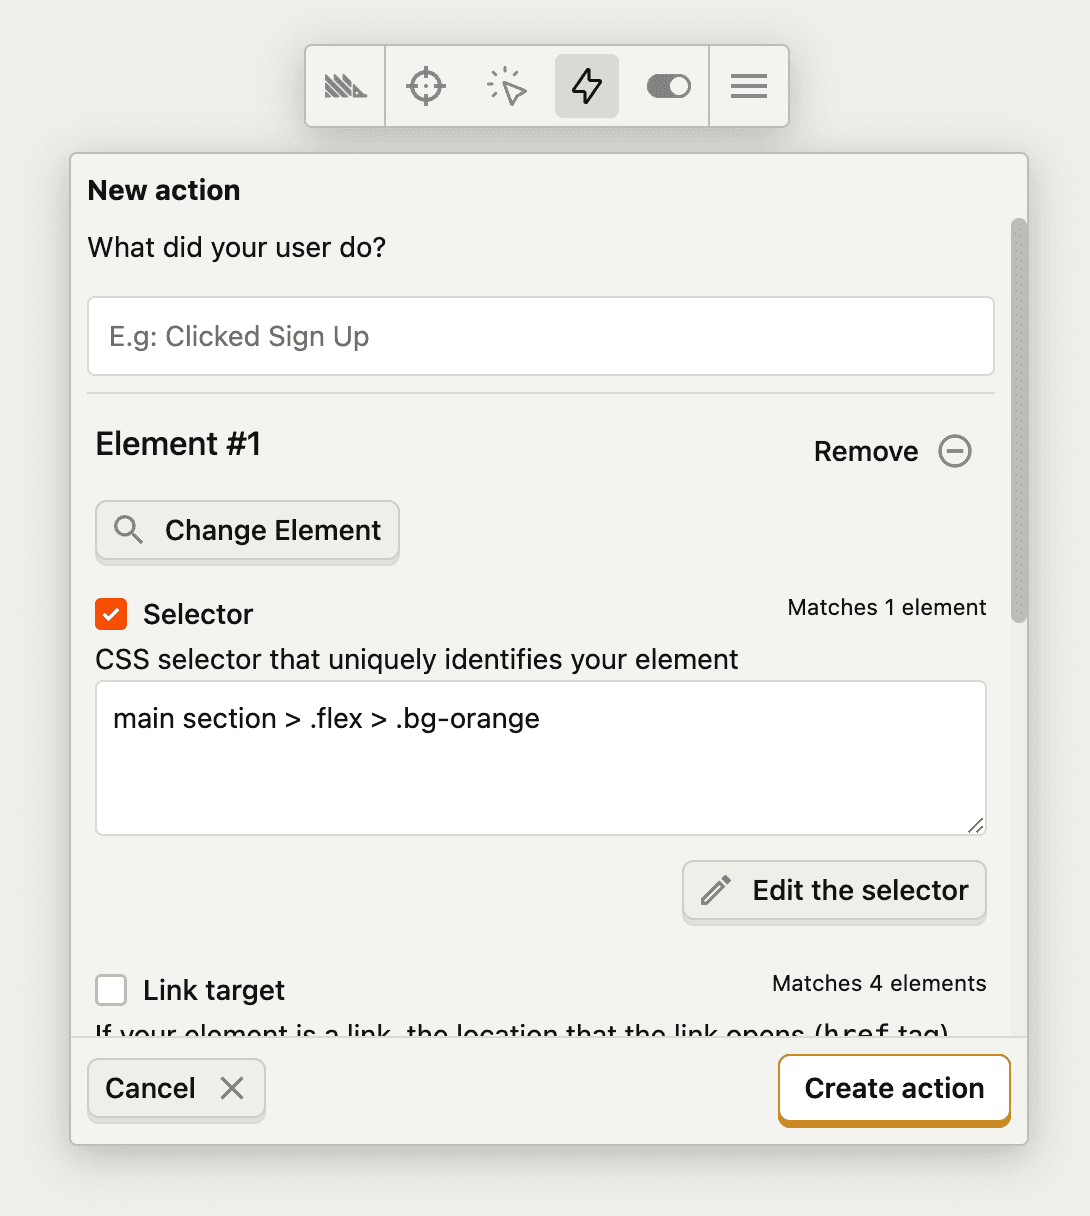Click the panel's vertical scrollbar thumb
The width and height of the screenshot is (1090, 1216).
tap(1019, 420)
